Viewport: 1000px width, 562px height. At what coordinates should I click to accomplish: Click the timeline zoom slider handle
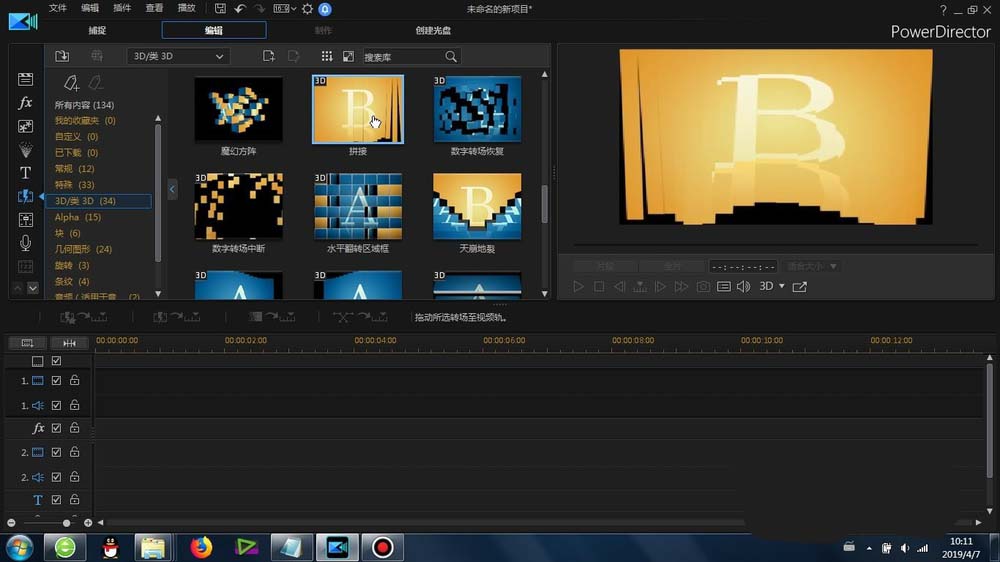click(66, 523)
